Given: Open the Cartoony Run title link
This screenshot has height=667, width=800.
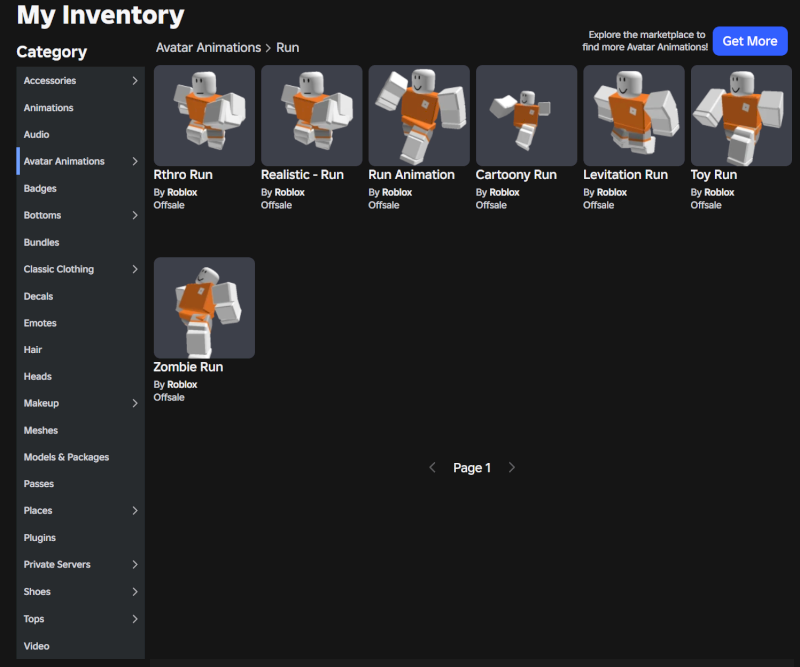Looking at the screenshot, I should pos(516,175).
